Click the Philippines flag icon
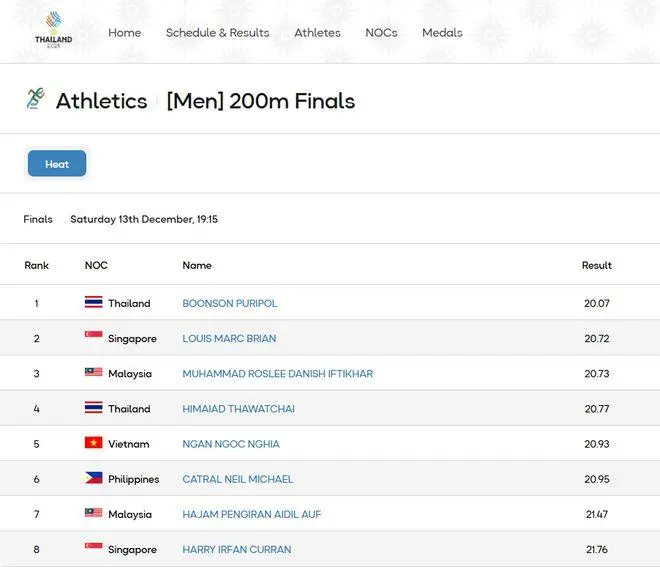 [93, 479]
